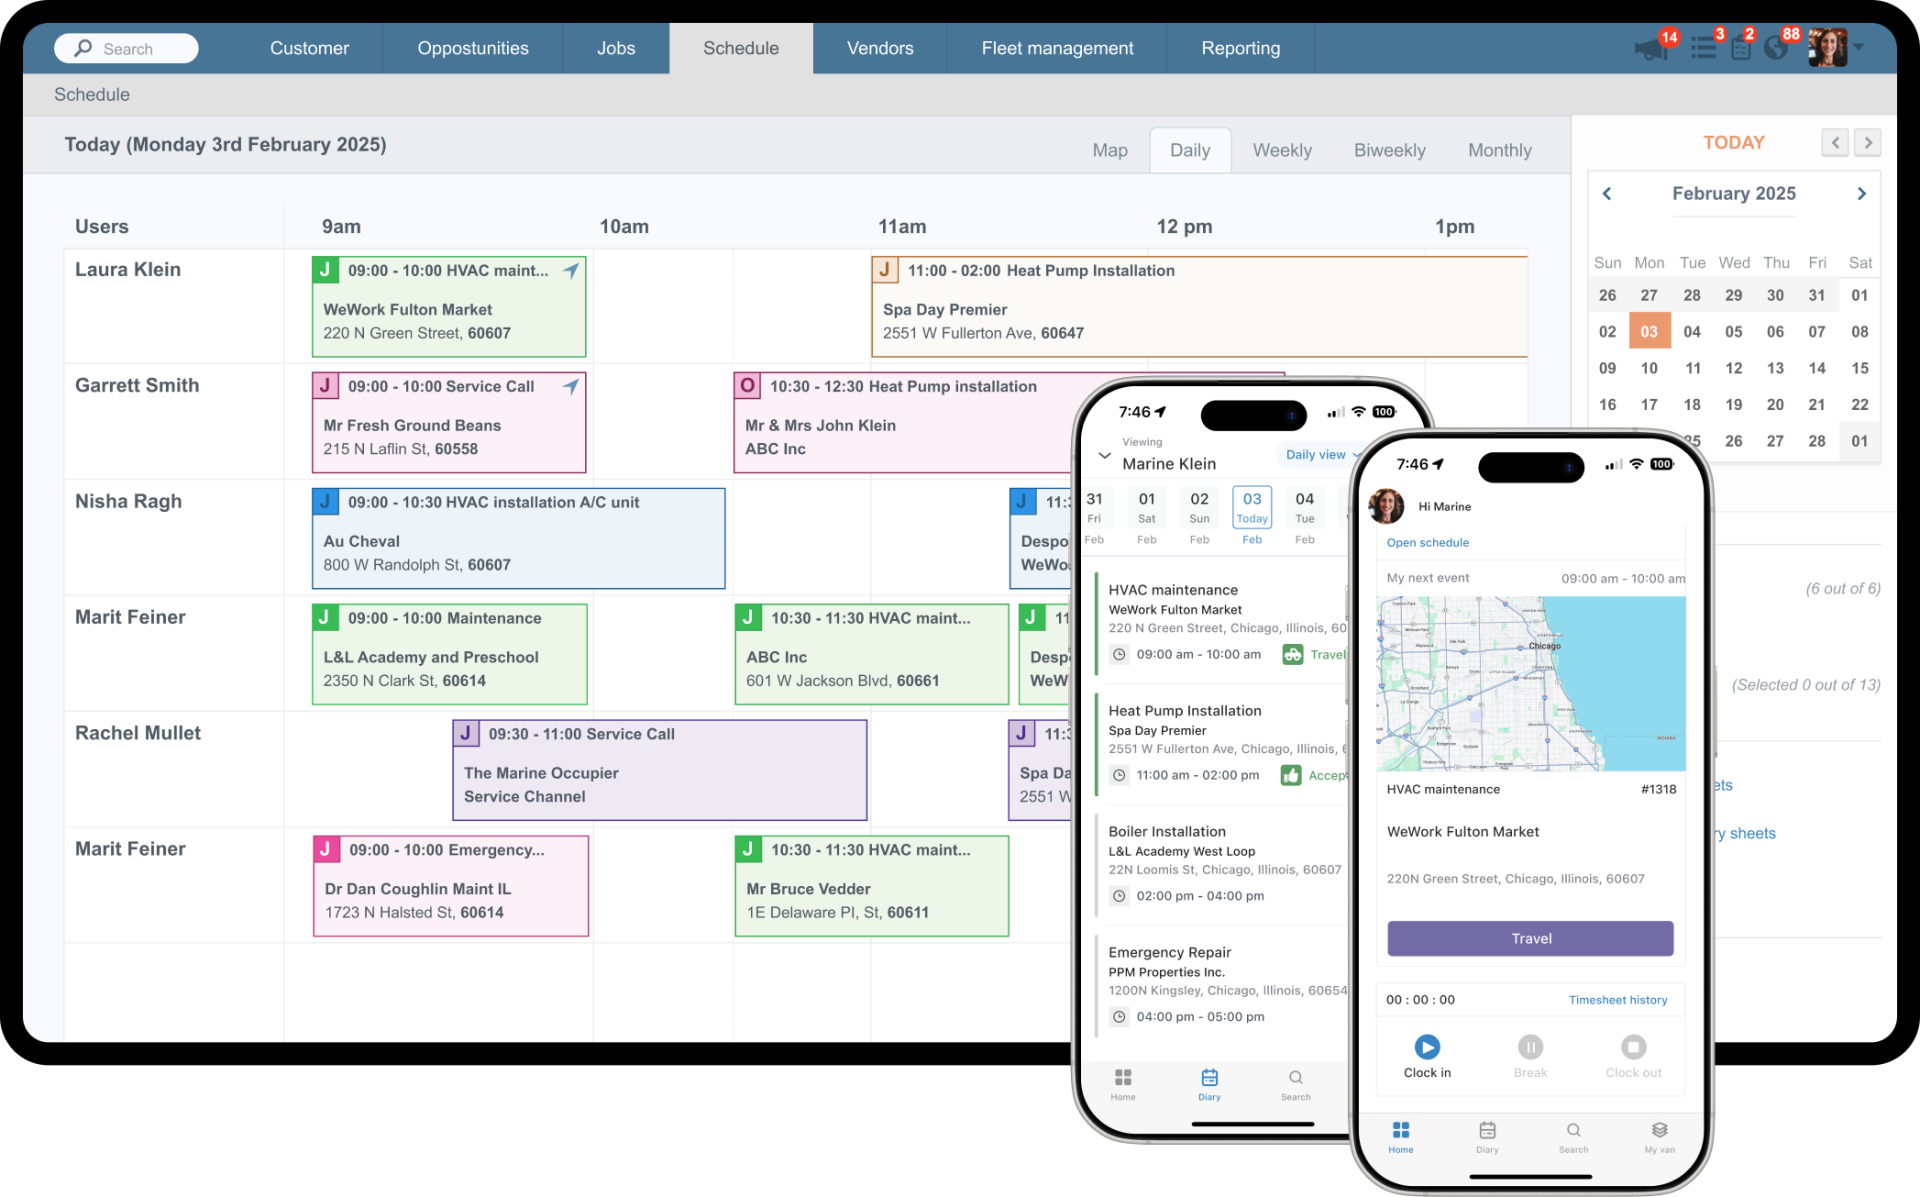
Task: Click the Search input field
Action: 126,47
